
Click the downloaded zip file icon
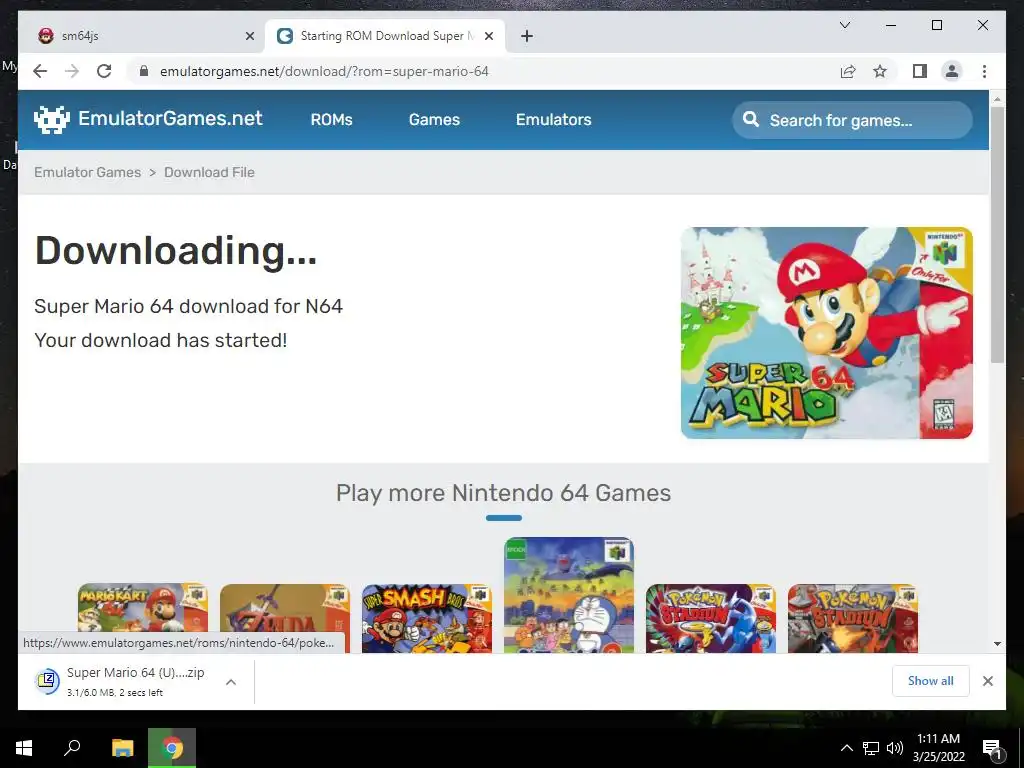[47, 681]
